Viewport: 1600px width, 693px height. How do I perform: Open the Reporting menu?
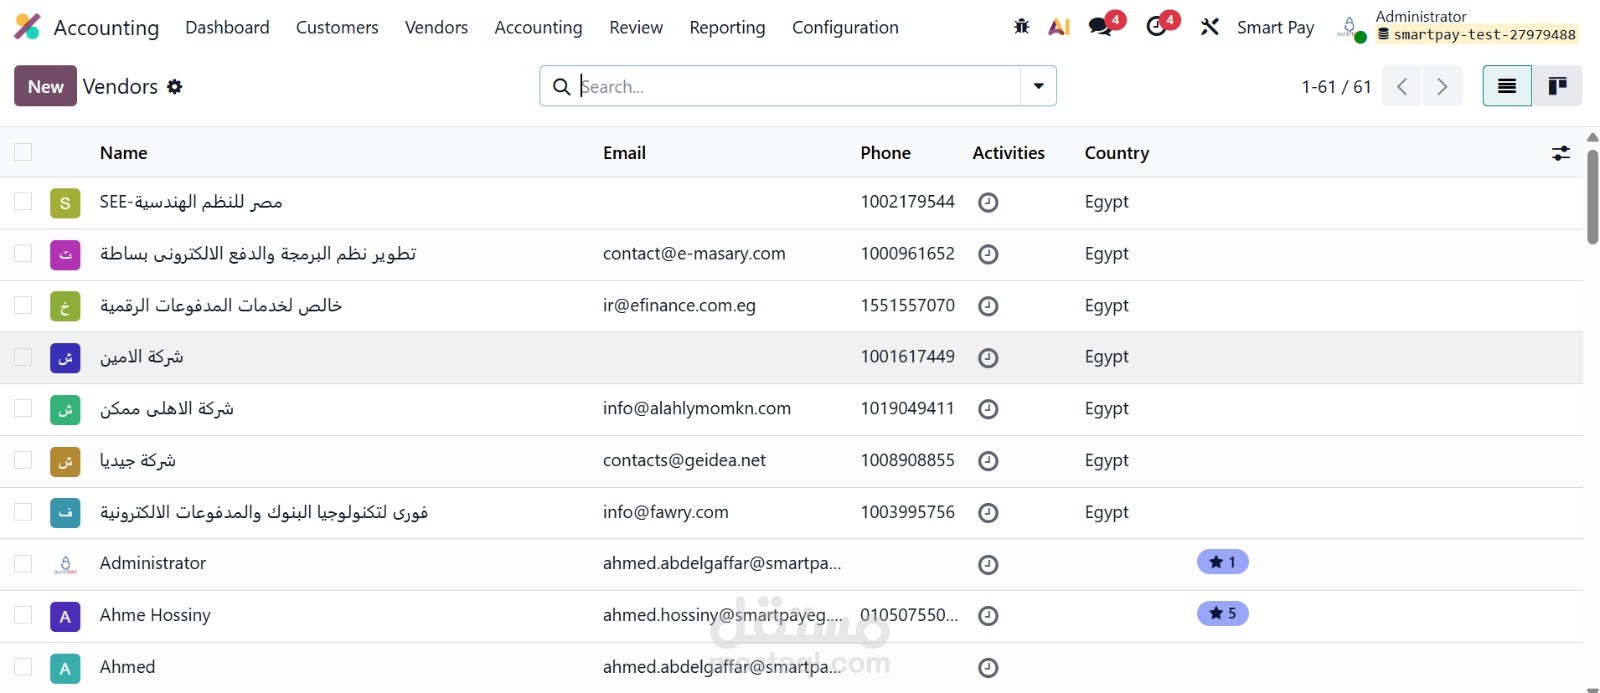[727, 28]
